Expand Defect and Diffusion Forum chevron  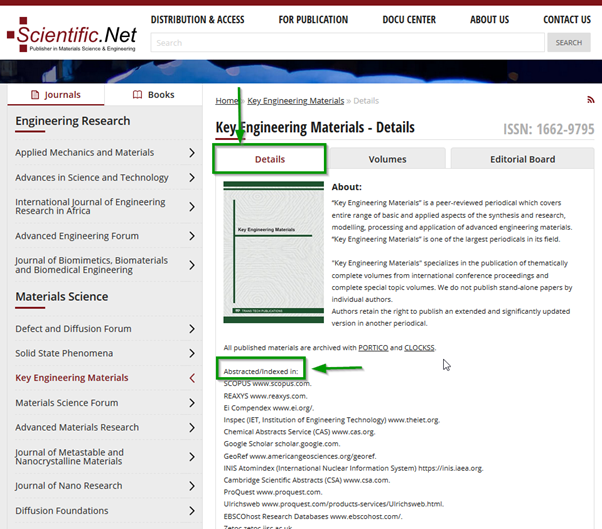[192, 329]
